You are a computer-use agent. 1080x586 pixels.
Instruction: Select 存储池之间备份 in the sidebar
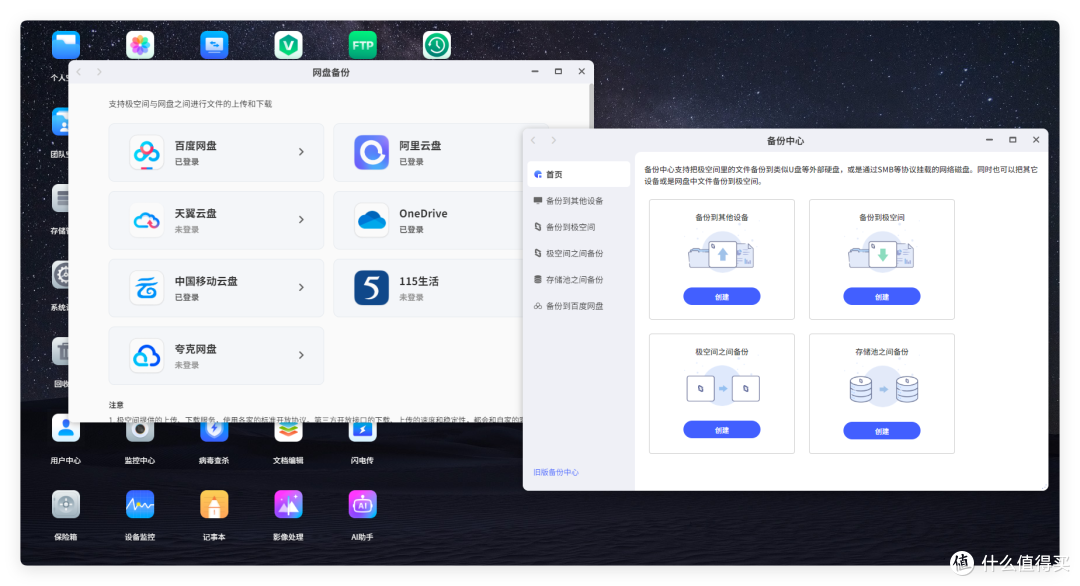[x=579, y=280]
